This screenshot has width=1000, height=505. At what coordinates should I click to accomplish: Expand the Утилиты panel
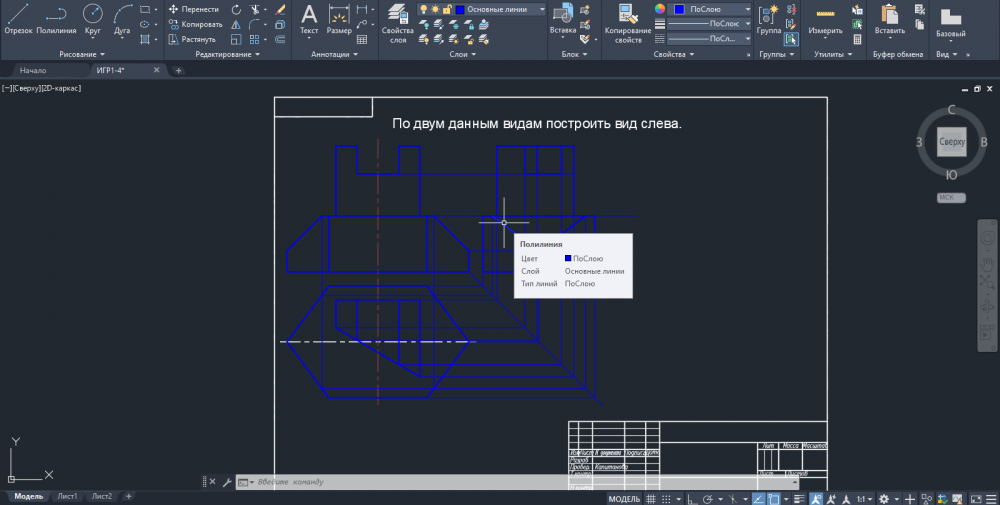(833, 54)
